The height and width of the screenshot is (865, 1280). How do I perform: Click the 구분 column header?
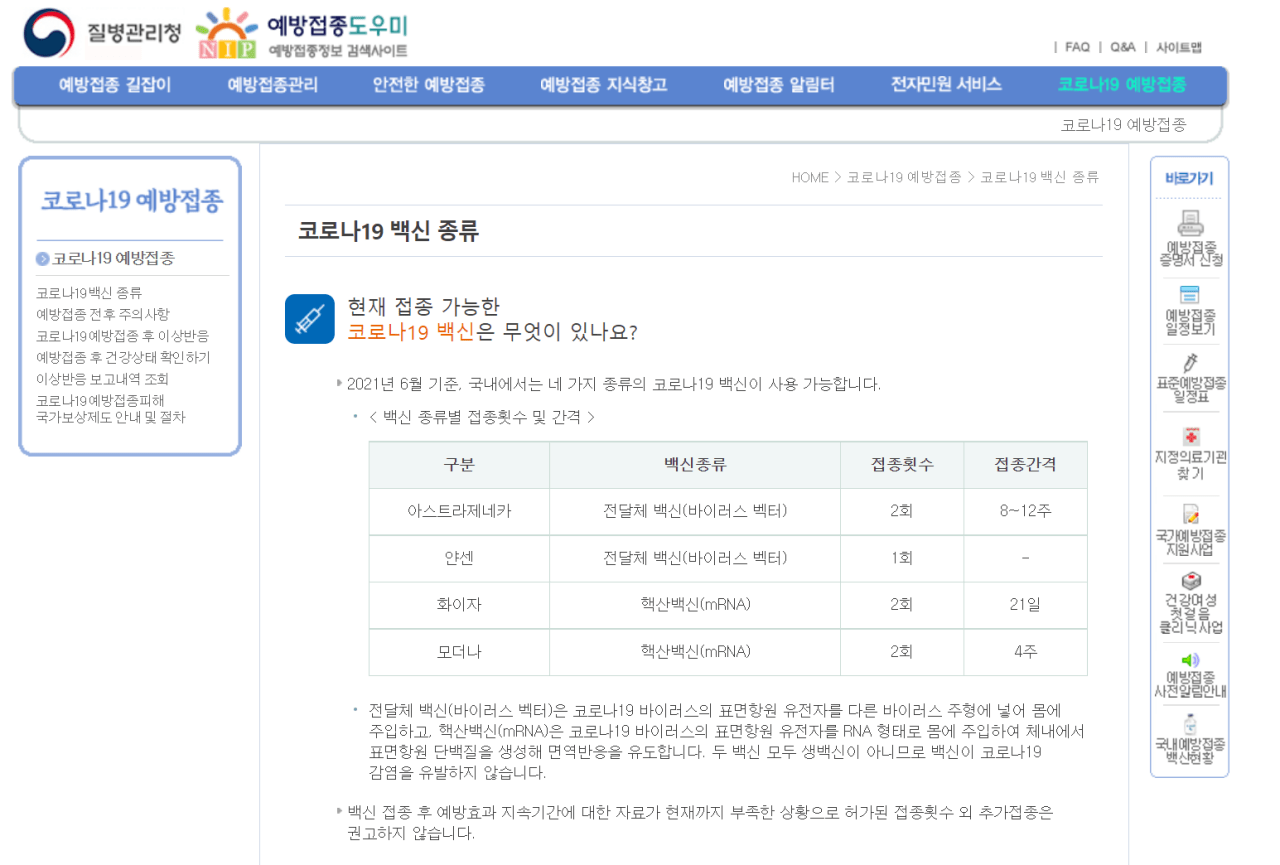459,465
